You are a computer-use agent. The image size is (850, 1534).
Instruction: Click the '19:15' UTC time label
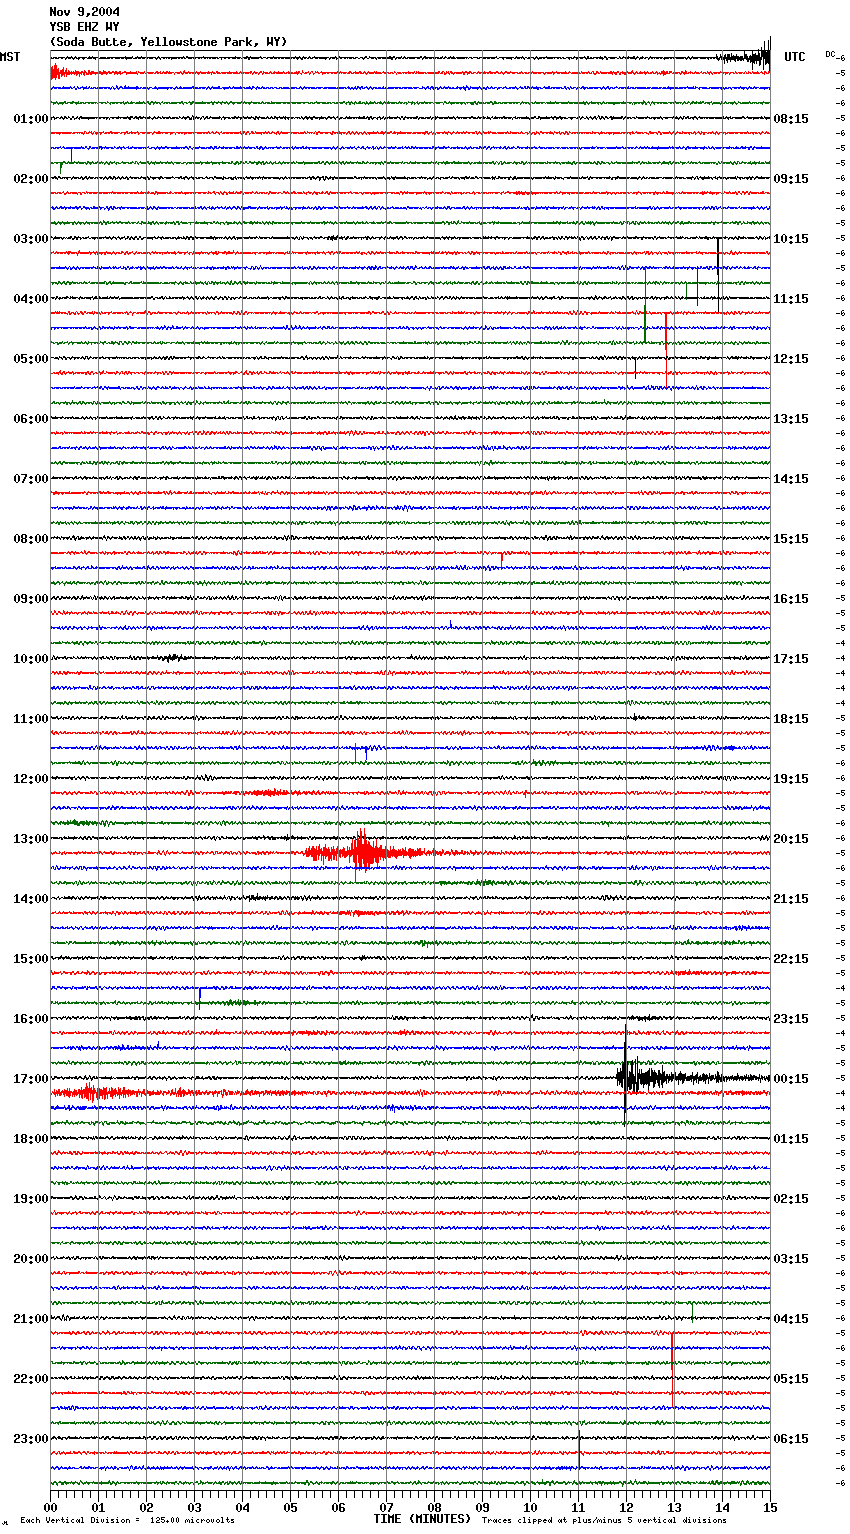791,779
